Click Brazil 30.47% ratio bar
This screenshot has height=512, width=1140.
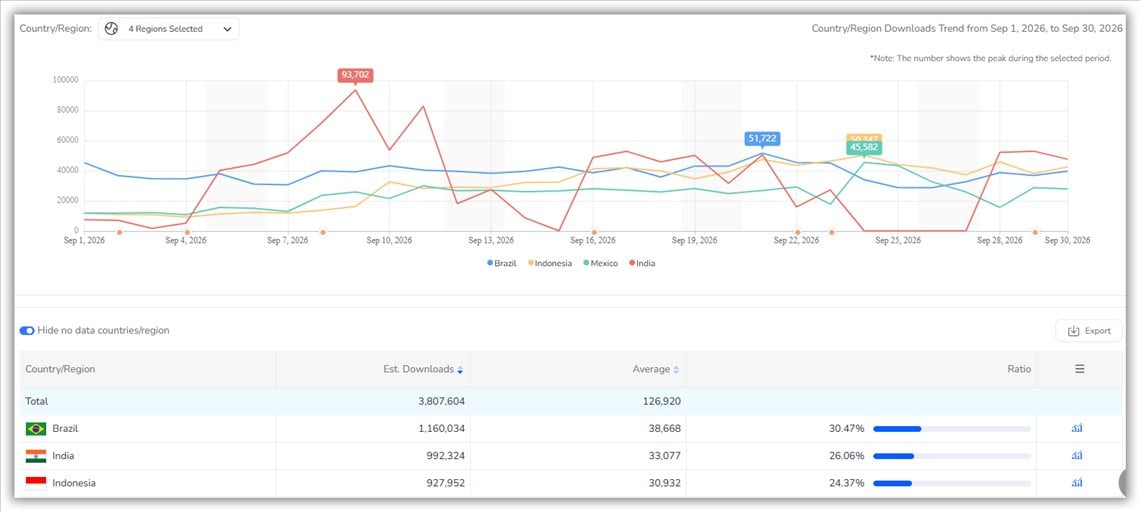tap(951, 429)
